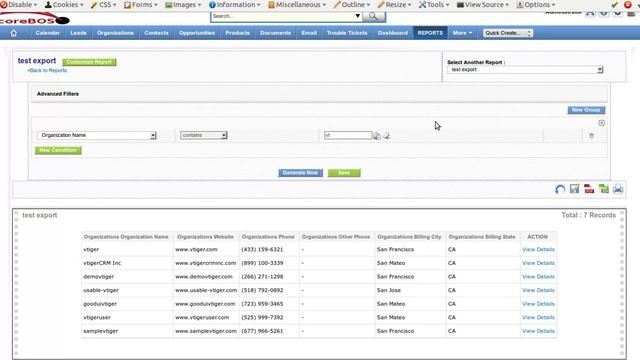Viewport: 640px width, 360px height.
Task: Open the Documents tab
Action: point(276,33)
